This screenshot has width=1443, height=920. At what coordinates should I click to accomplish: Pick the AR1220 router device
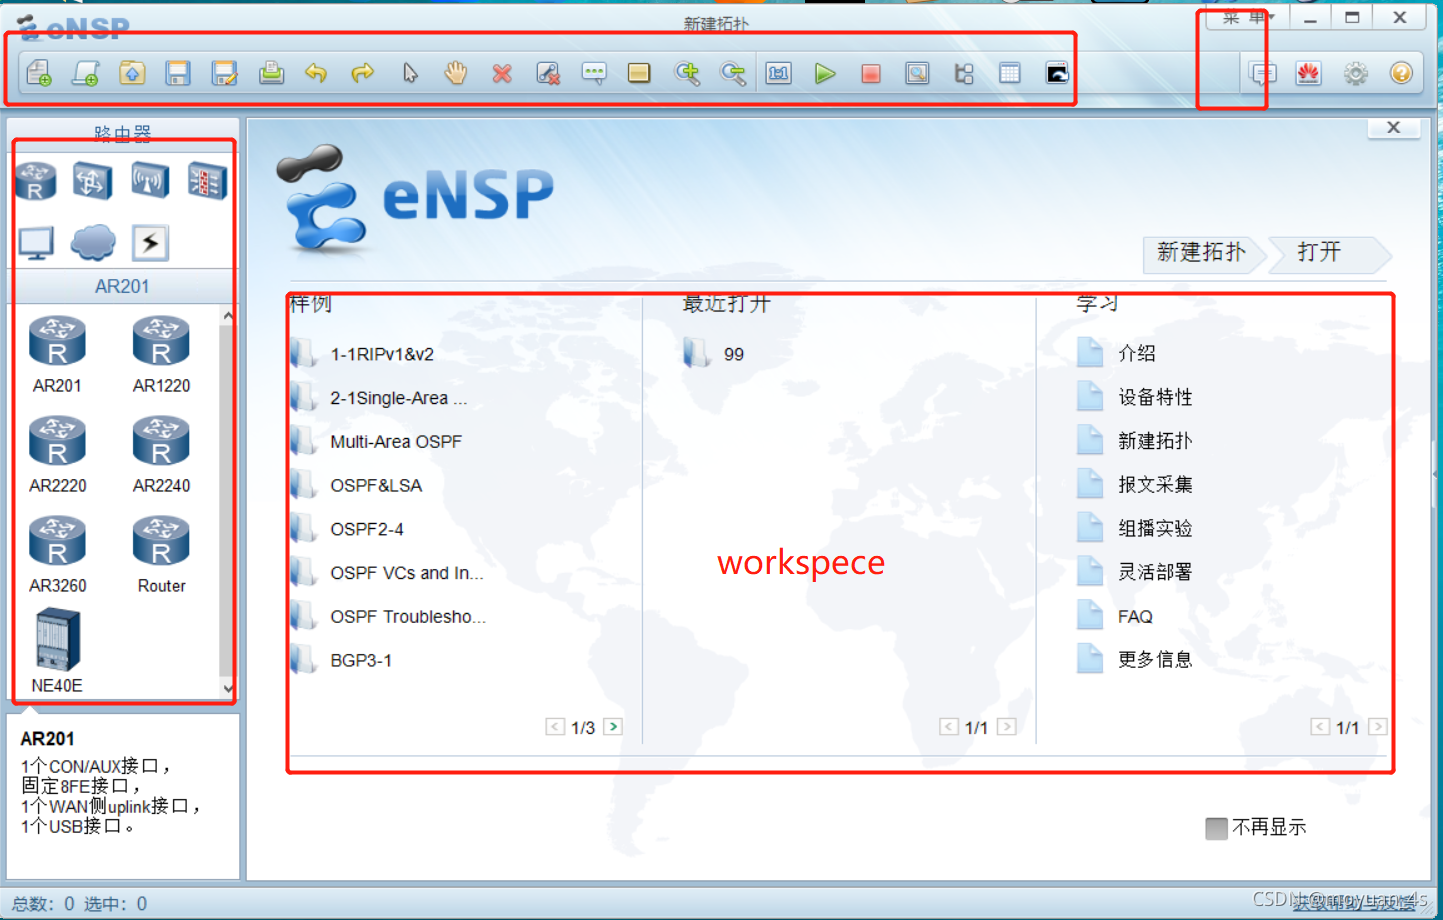tap(161, 355)
